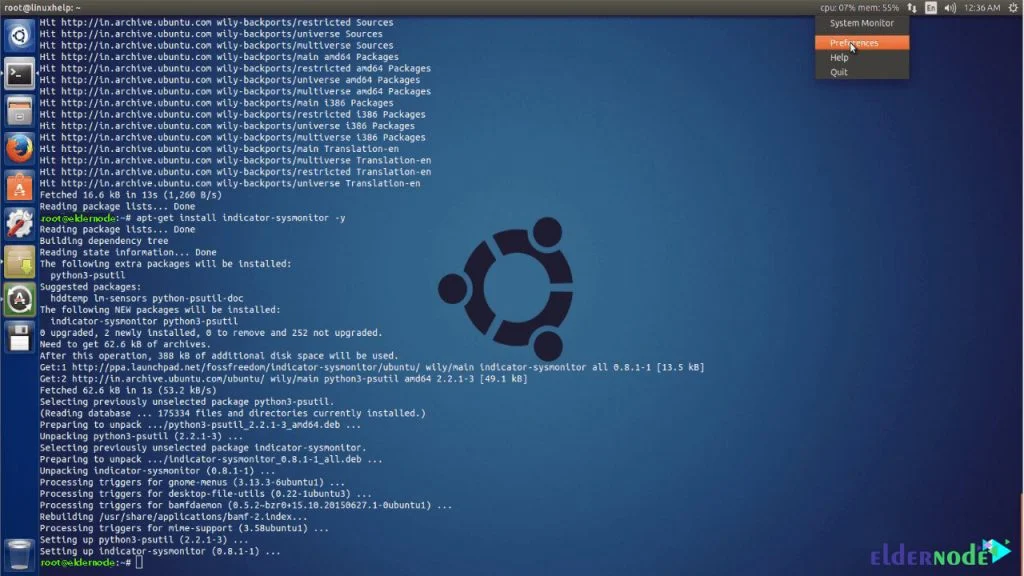This screenshot has height=576, width=1024.
Task: Open the session power gear menu
Action: pos(1012,7)
